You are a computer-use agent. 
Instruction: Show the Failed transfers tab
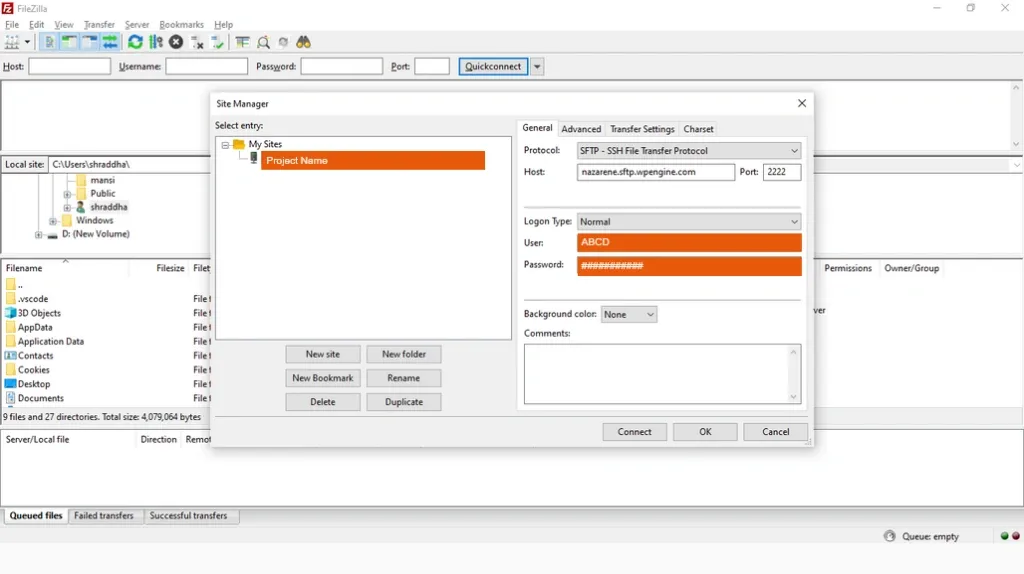(103, 515)
